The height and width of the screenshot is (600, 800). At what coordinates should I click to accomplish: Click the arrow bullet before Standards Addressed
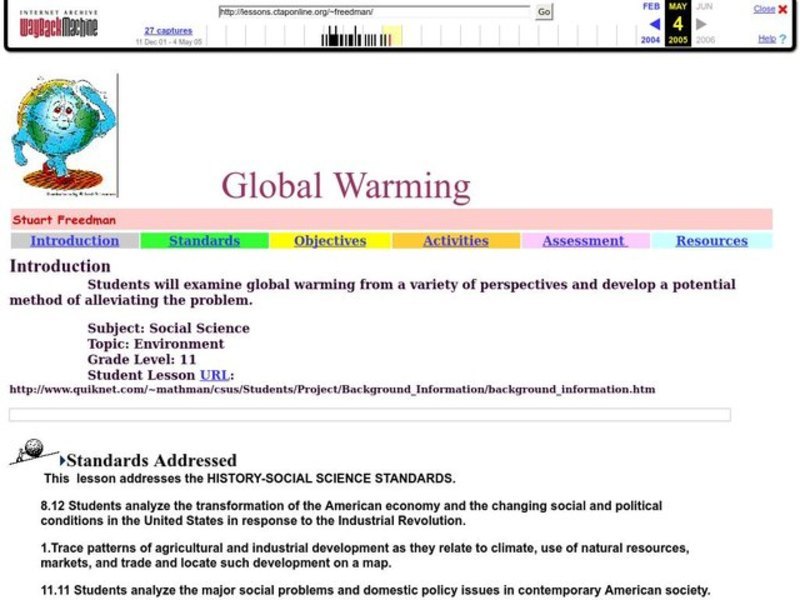tap(62, 460)
